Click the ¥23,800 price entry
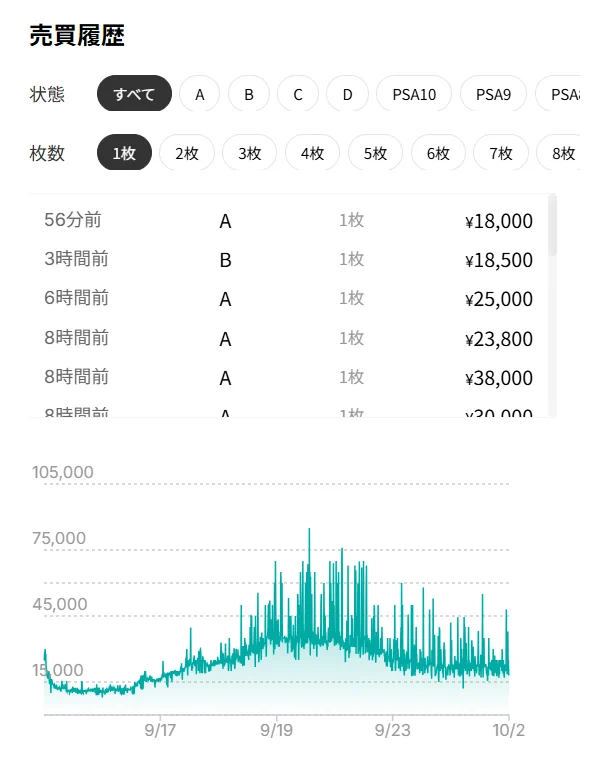Image resolution: width=596 pixels, height=761 pixels. click(x=498, y=339)
